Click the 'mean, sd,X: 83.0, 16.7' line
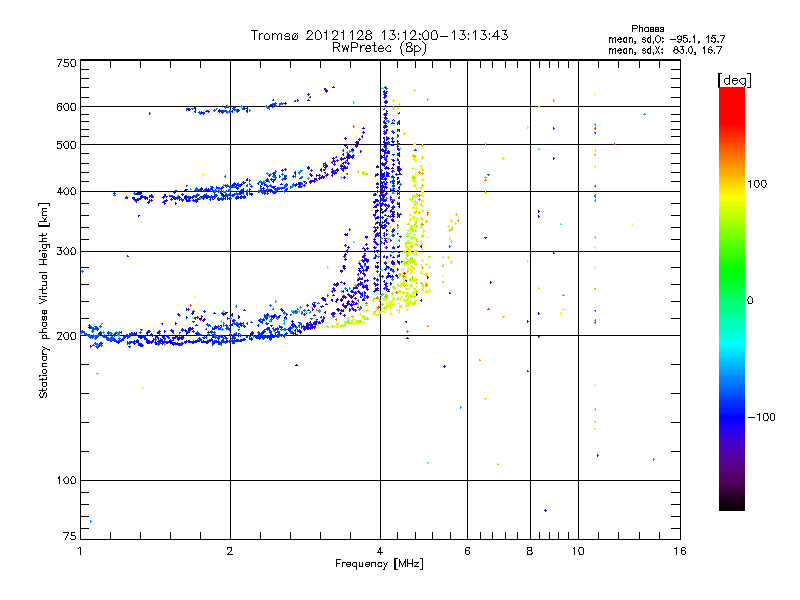Image resolution: width=800 pixels, height=600 pixels. (x=665, y=50)
